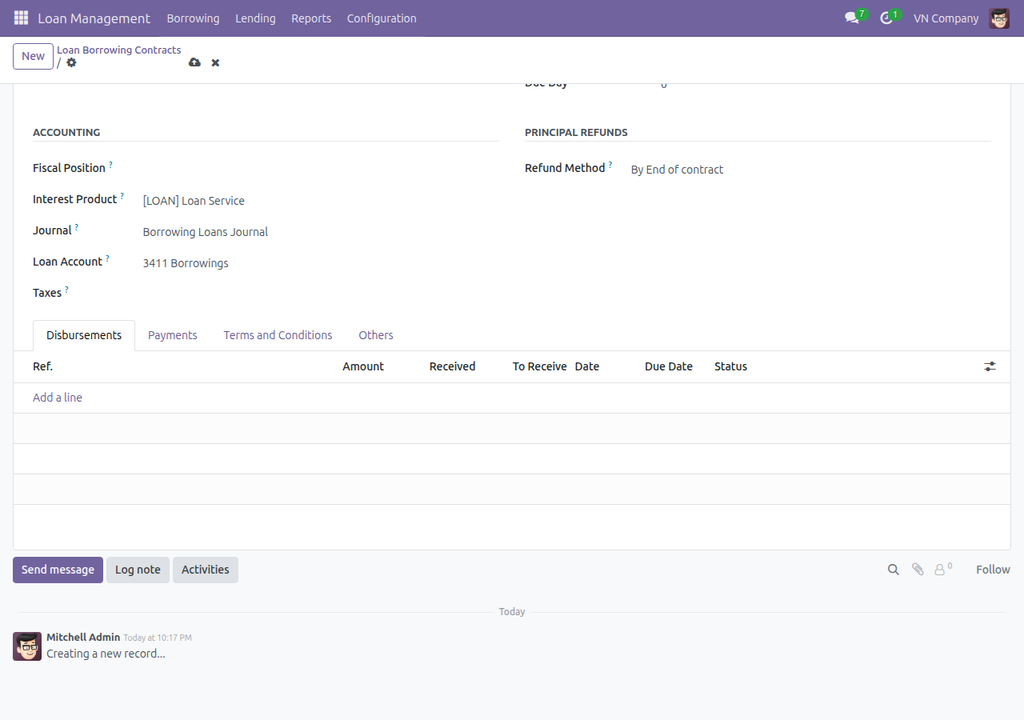The height and width of the screenshot is (720, 1024).
Task: Open the activities clock icon
Action: (x=886, y=18)
